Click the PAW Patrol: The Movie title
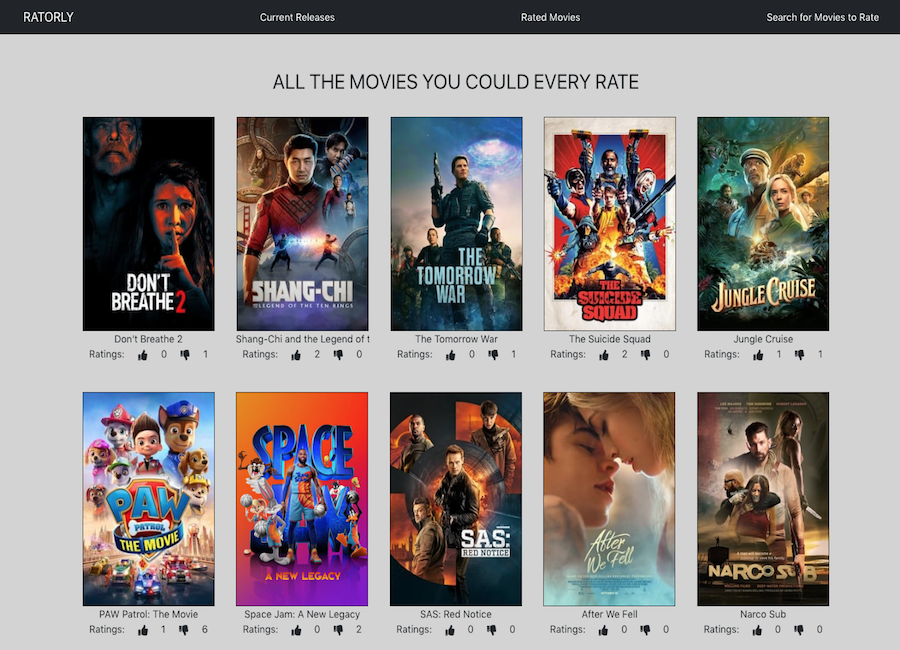This screenshot has height=650, width=900. click(x=148, y=614)
